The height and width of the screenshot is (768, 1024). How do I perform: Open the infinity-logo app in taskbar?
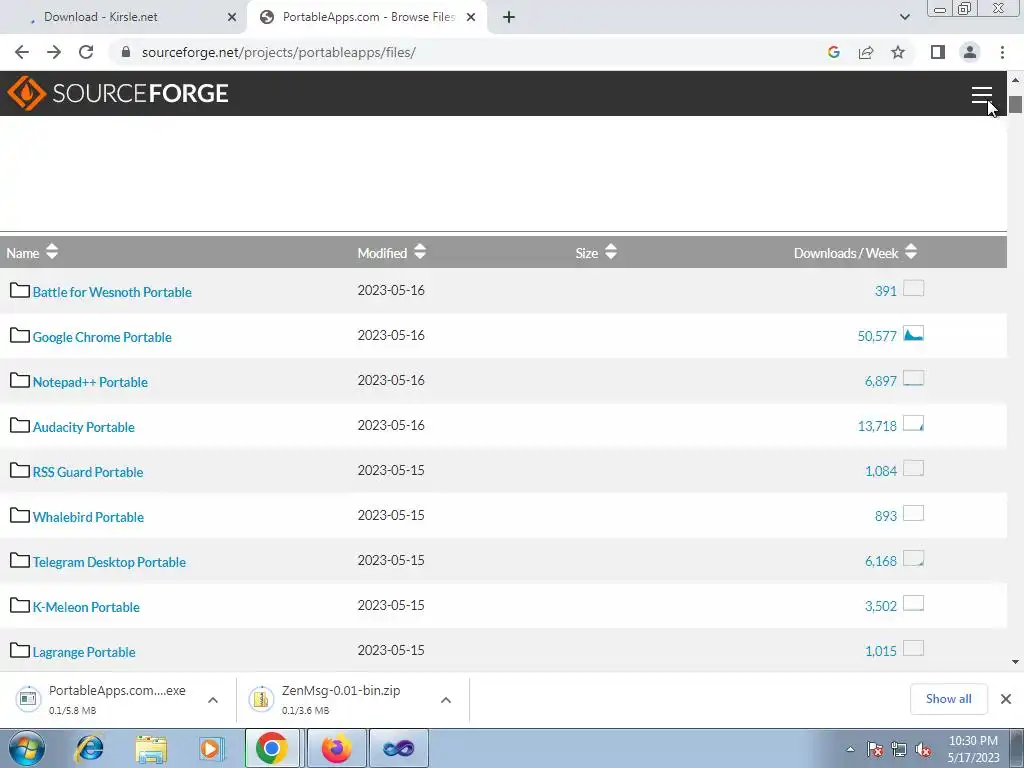point(398,748)
